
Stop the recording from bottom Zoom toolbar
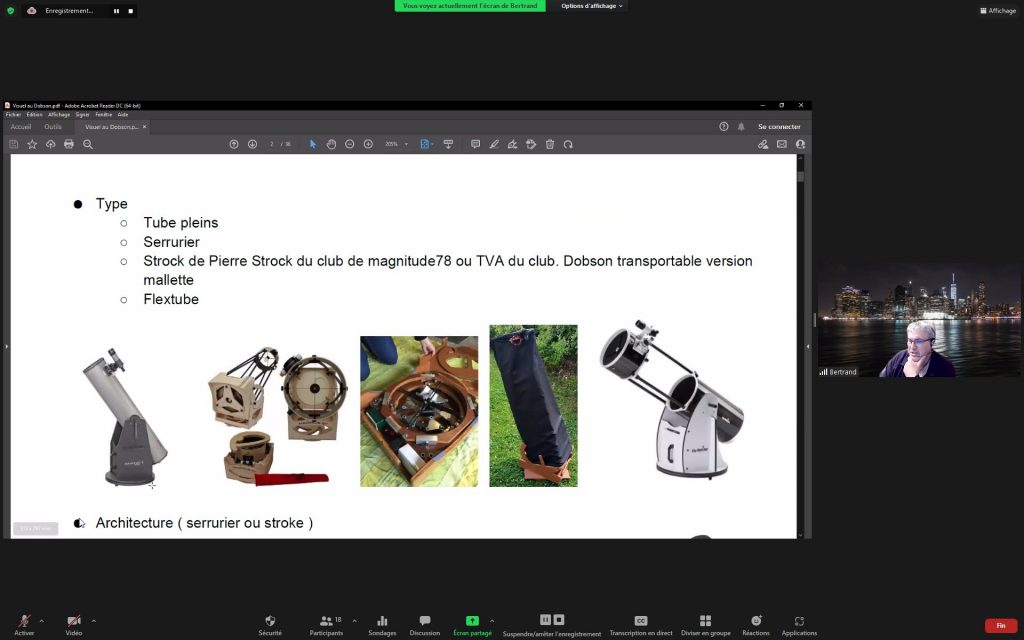point(559,620)
